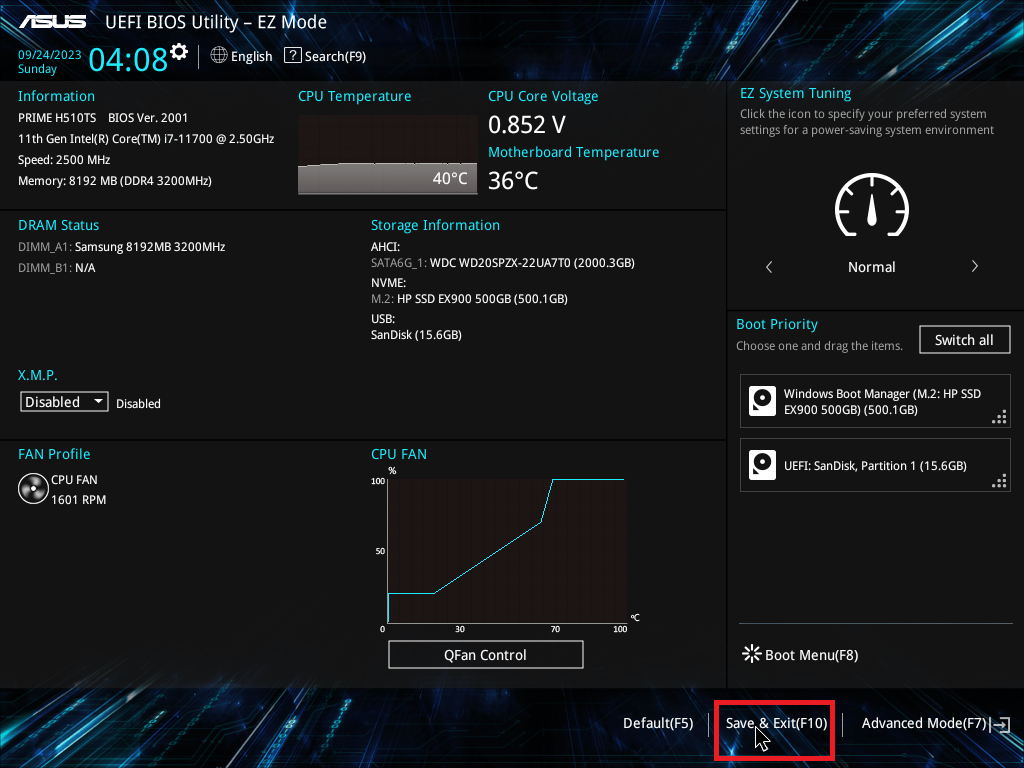The height and width of the screenshot is (768, 1024).
Task: Open Boot Menu(F8)
Action: (811, 655)
